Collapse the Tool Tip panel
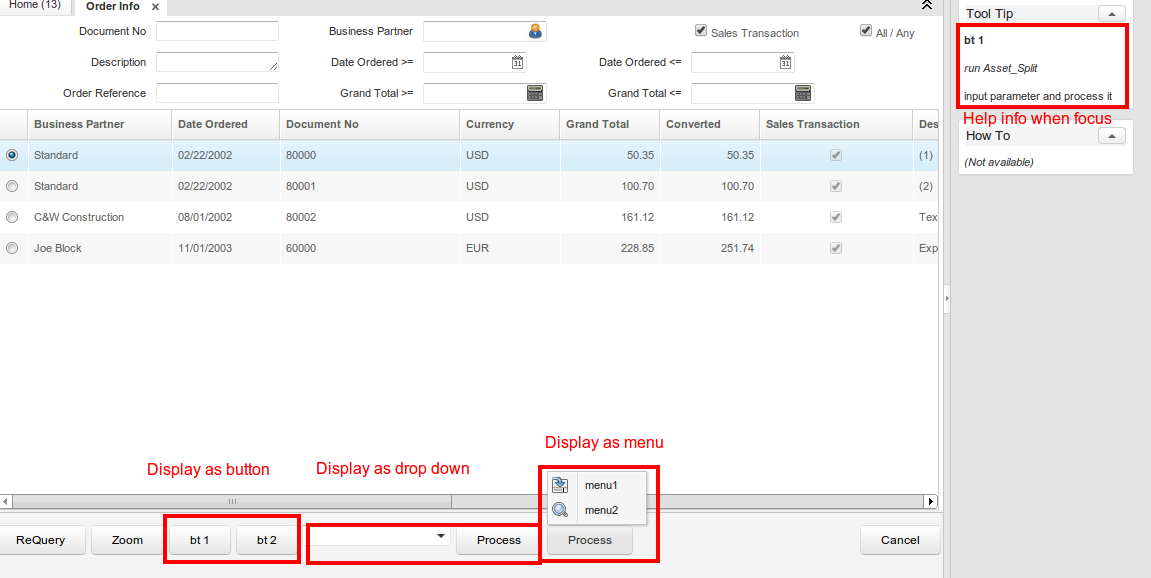The width and height of the screenshot is (1151, 578). click(x=1110, y=13)
